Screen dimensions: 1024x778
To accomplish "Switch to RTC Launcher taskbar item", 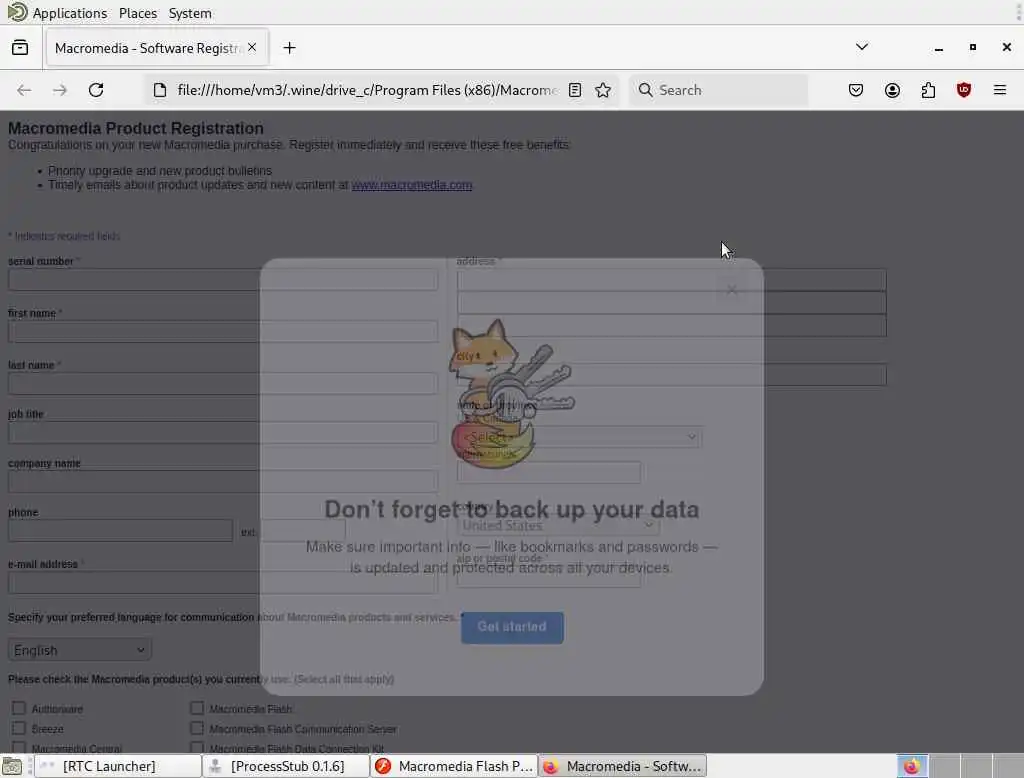I will point(118,766).
